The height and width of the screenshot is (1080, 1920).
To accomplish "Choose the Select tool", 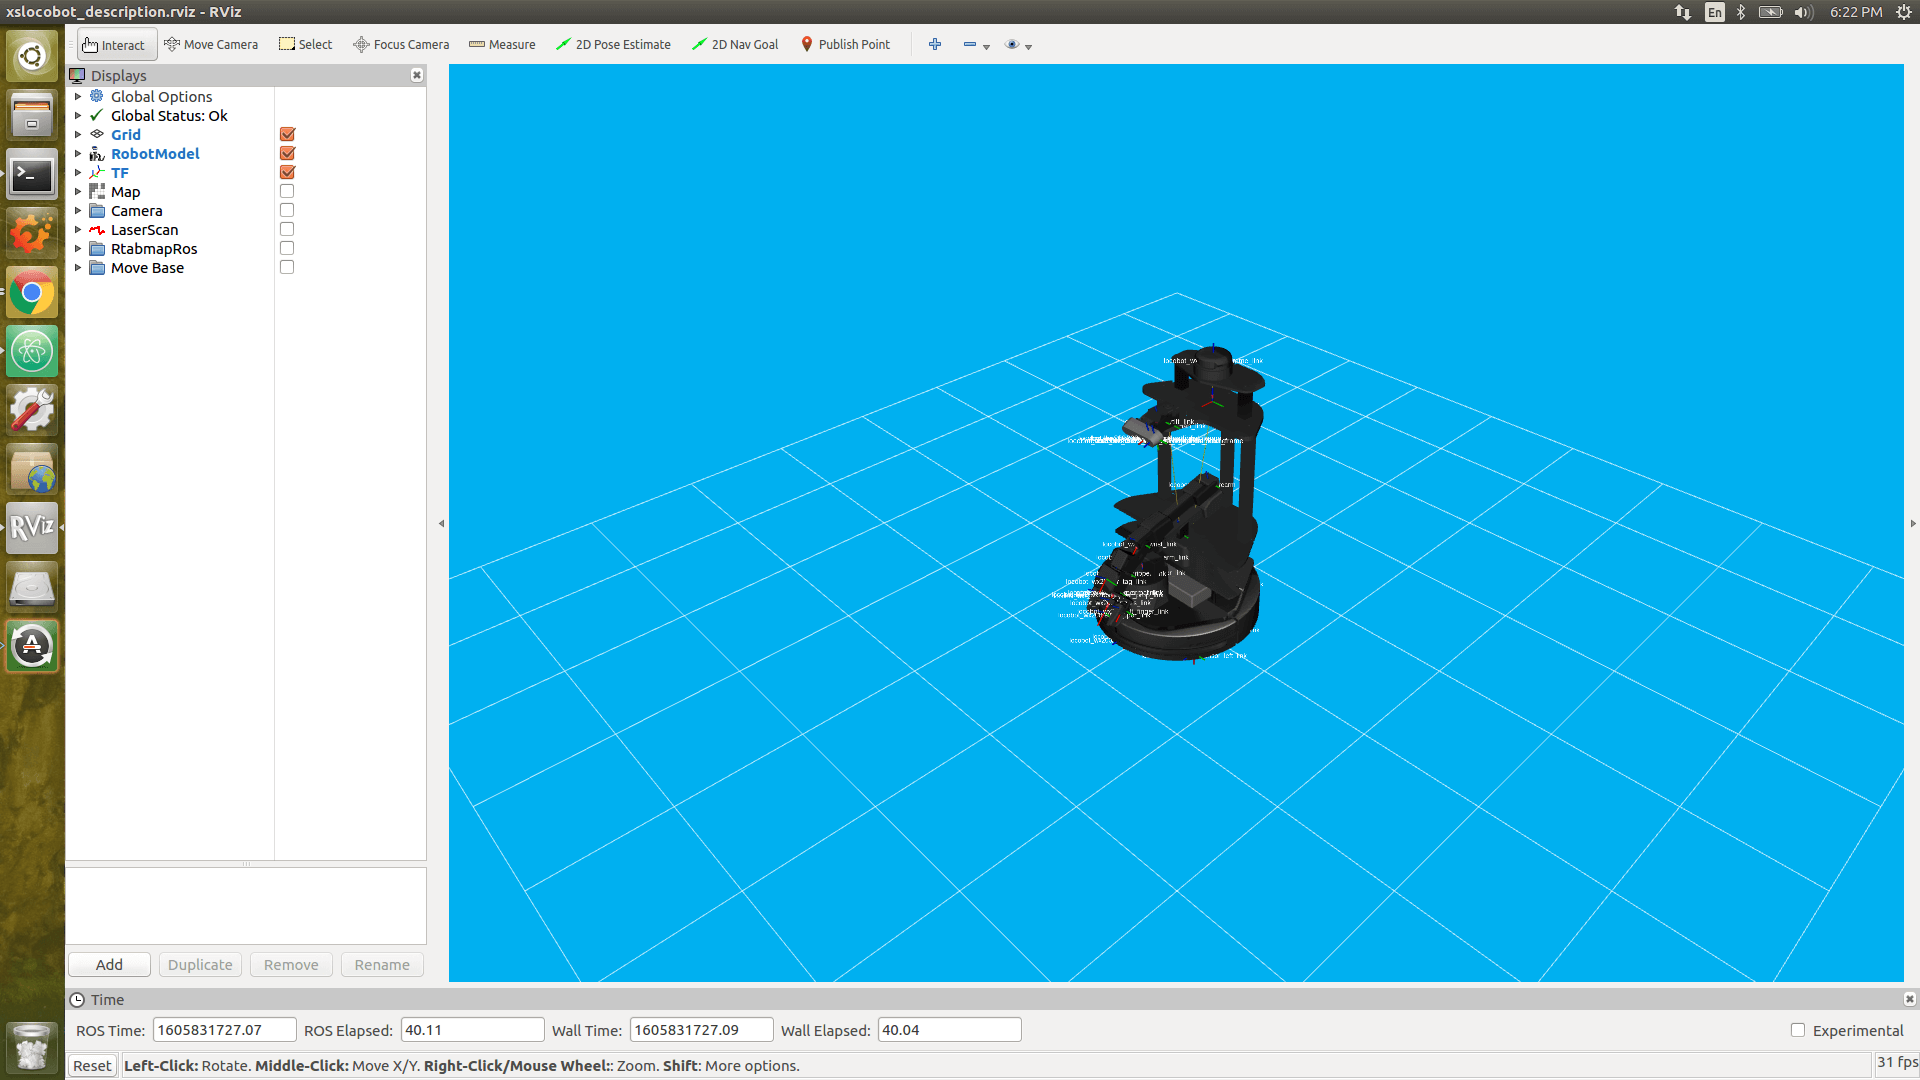I will tap(306, 45).
